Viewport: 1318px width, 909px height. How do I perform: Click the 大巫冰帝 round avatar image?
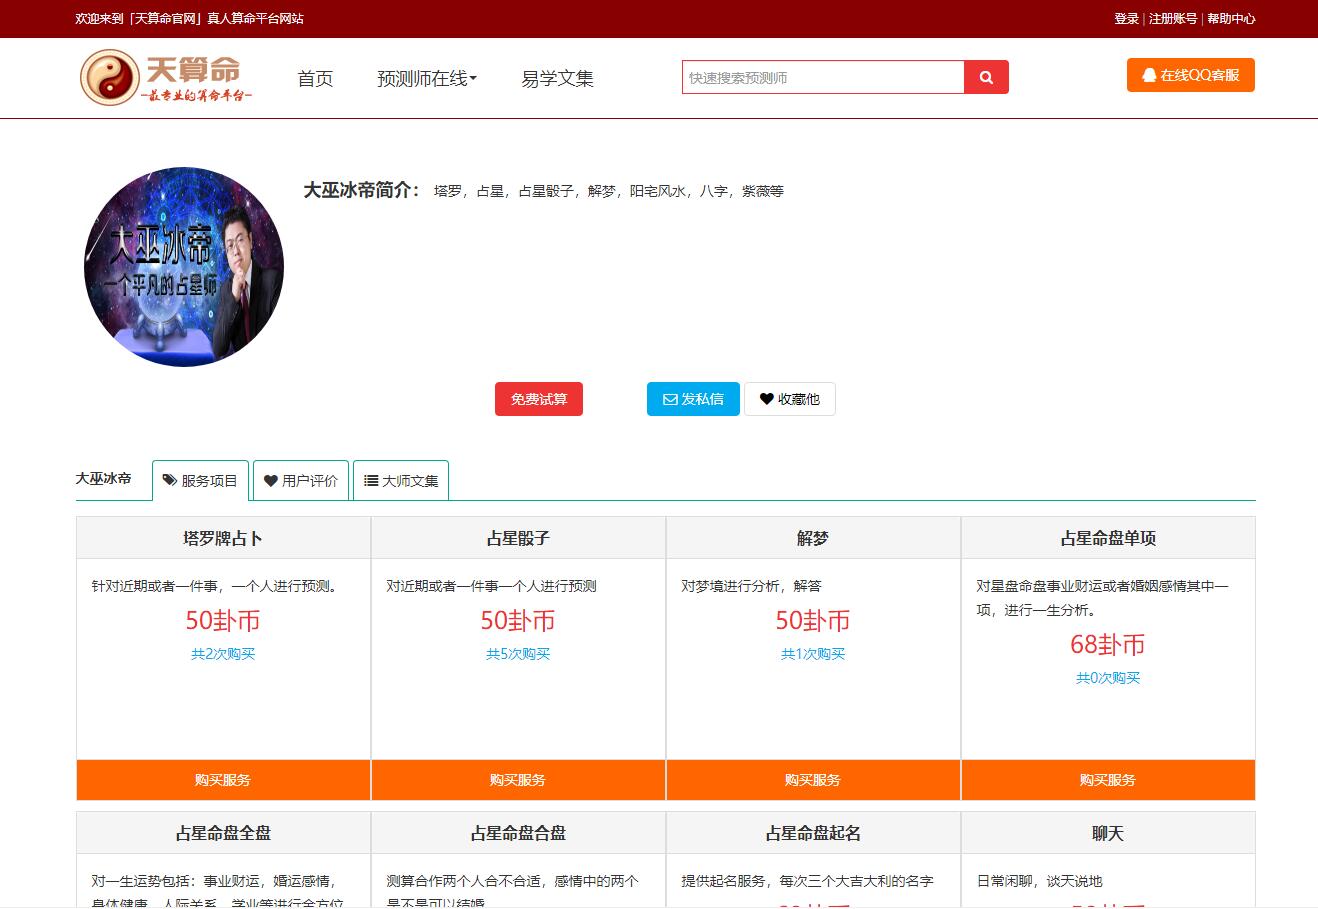(184, 266)
